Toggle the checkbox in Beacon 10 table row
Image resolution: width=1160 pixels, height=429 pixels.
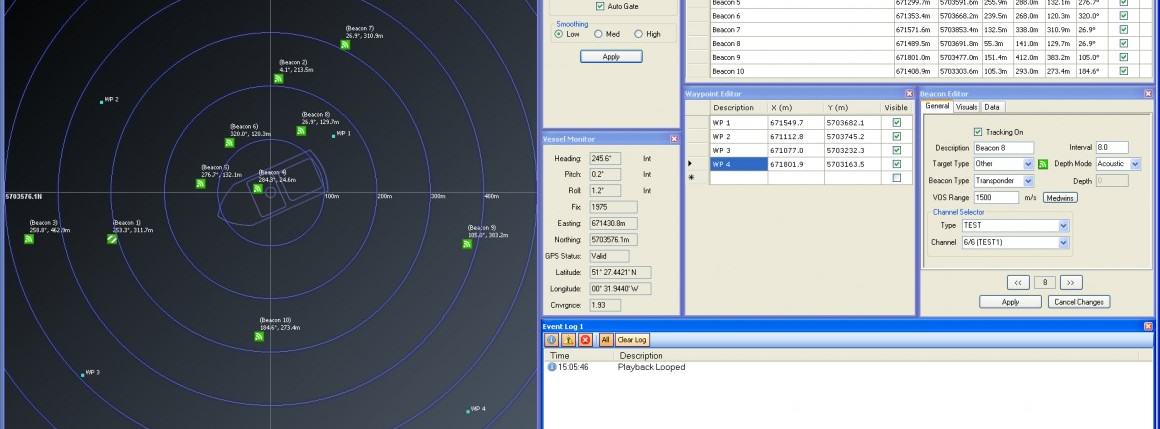pos(1124,72)
